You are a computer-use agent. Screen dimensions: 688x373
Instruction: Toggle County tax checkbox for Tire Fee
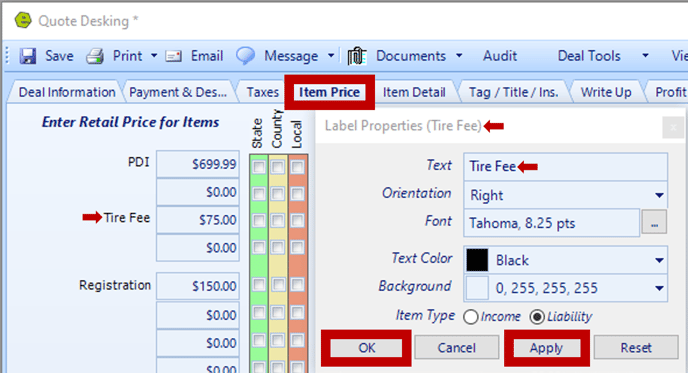pos(278,221)
